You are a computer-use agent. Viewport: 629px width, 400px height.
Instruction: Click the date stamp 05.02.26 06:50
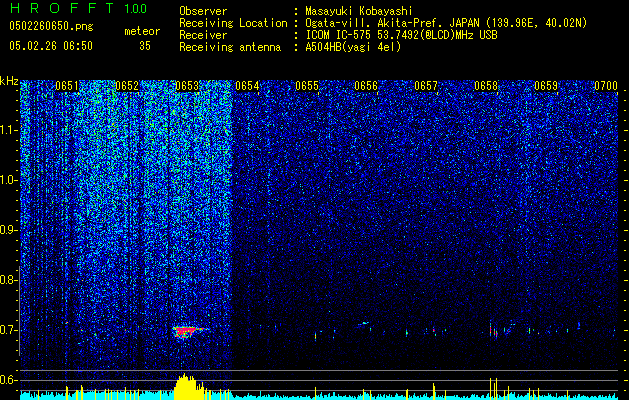(51, 46)
